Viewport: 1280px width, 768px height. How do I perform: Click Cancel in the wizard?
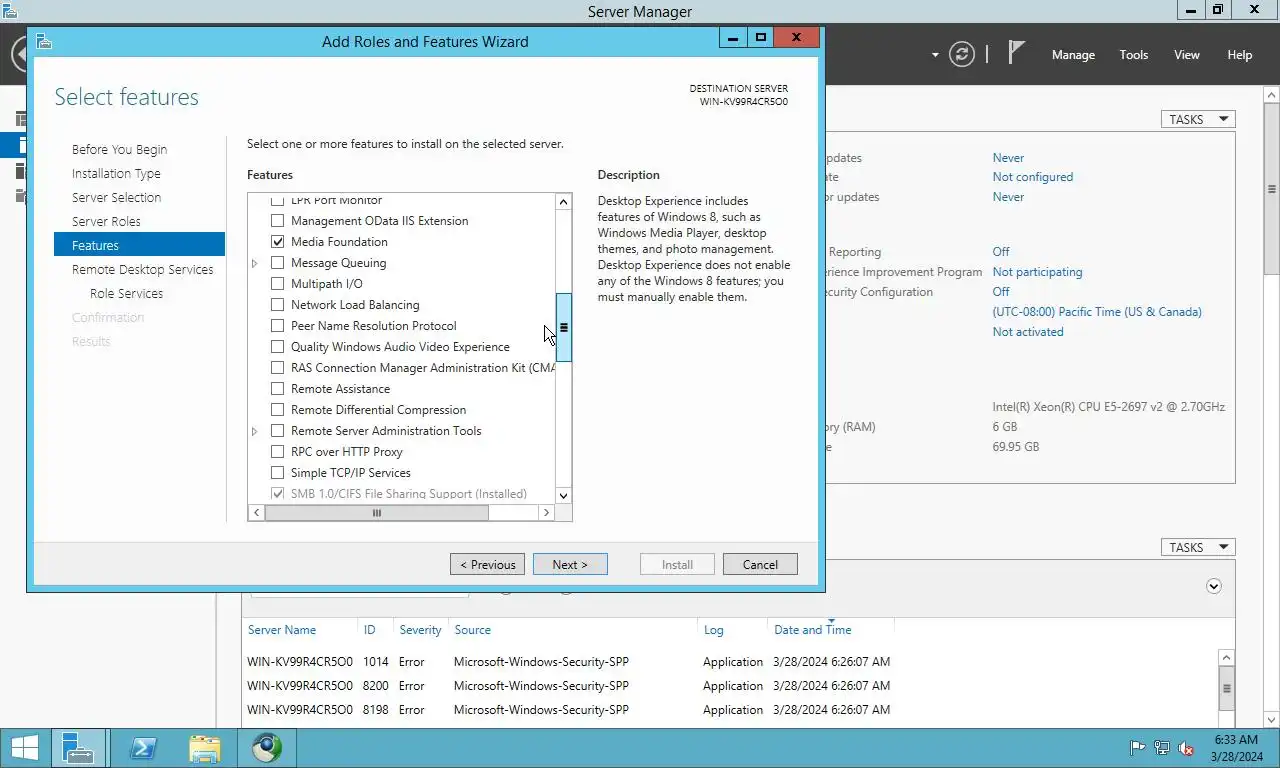[x=760, y=564]
